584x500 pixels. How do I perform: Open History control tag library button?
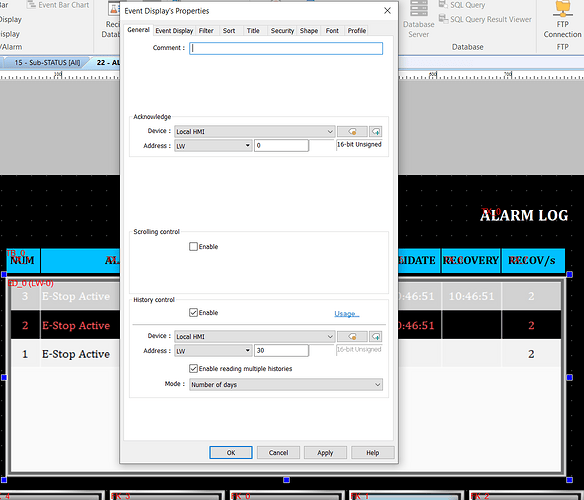pyautogui.click(x=352, y=336)
